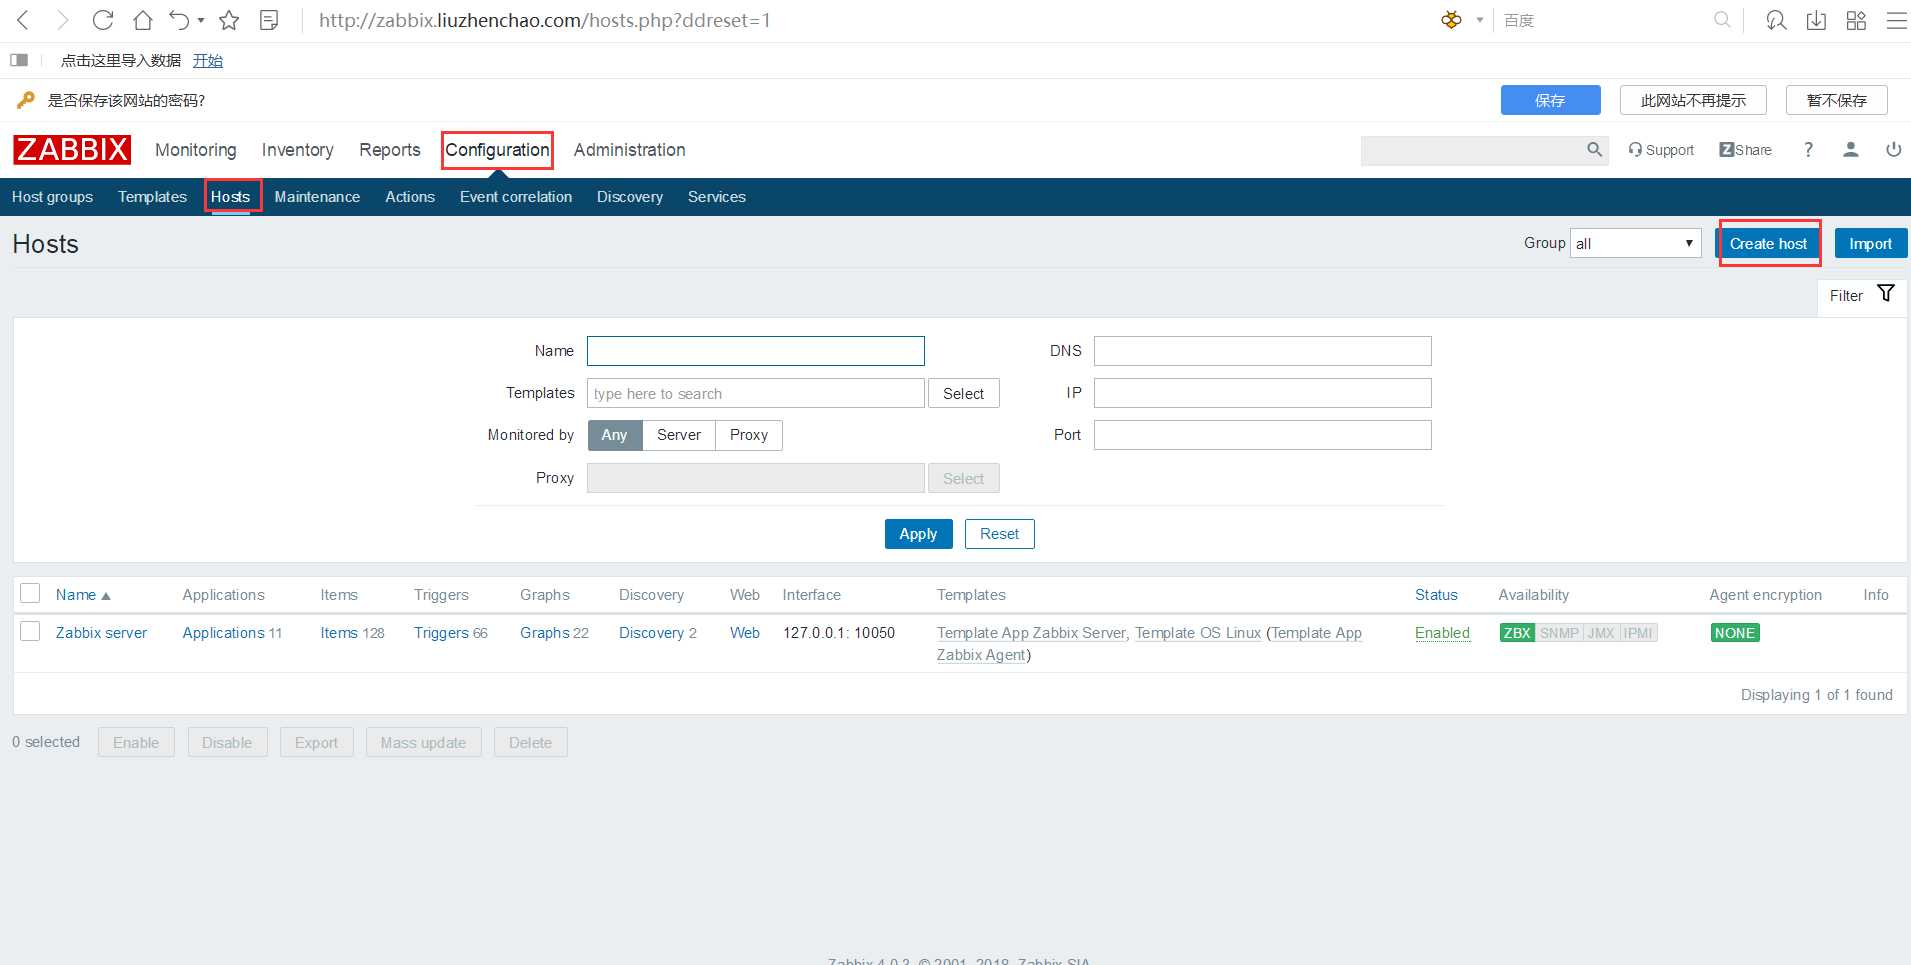Image resolution: width=1911 pixels, height=965 pixels.
Task: Tick the select-all hosts checkbox
Action: point(30,593)
